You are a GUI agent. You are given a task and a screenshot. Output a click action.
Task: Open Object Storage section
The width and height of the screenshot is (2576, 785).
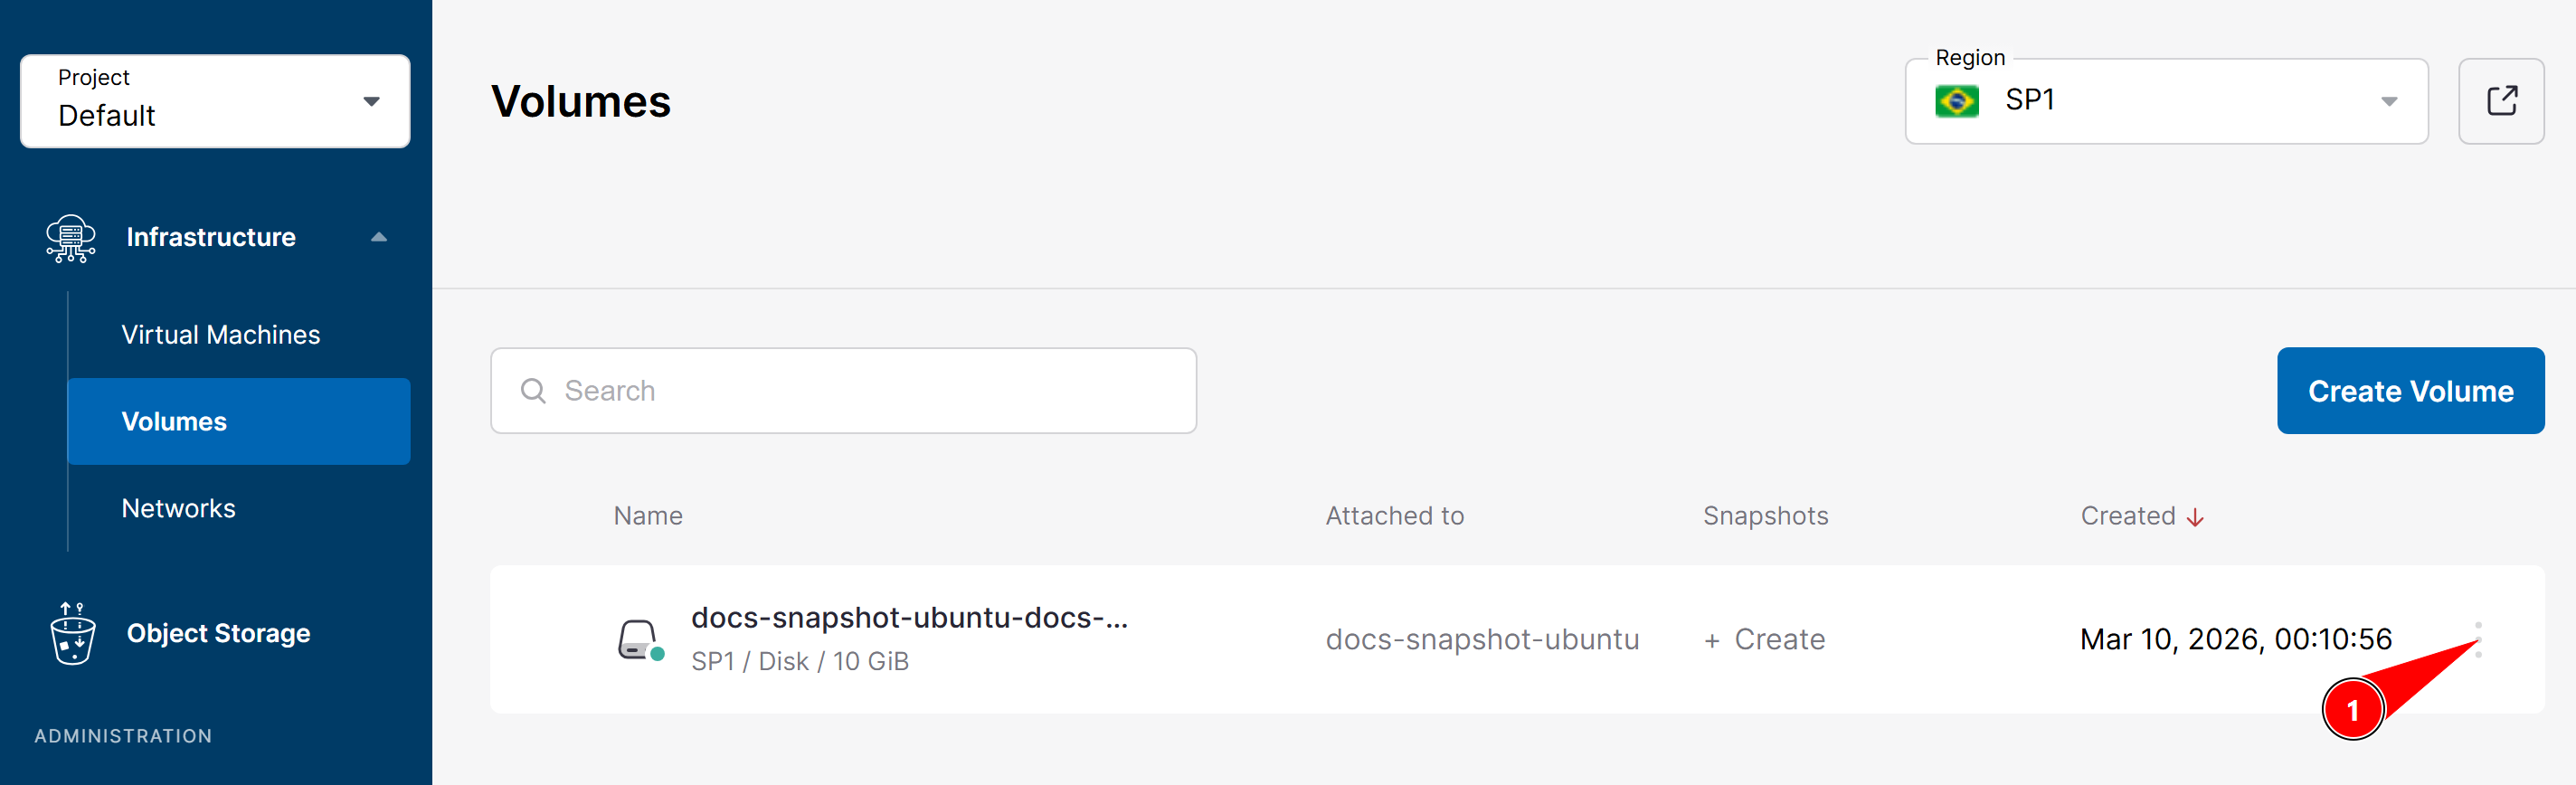(218, 633)
